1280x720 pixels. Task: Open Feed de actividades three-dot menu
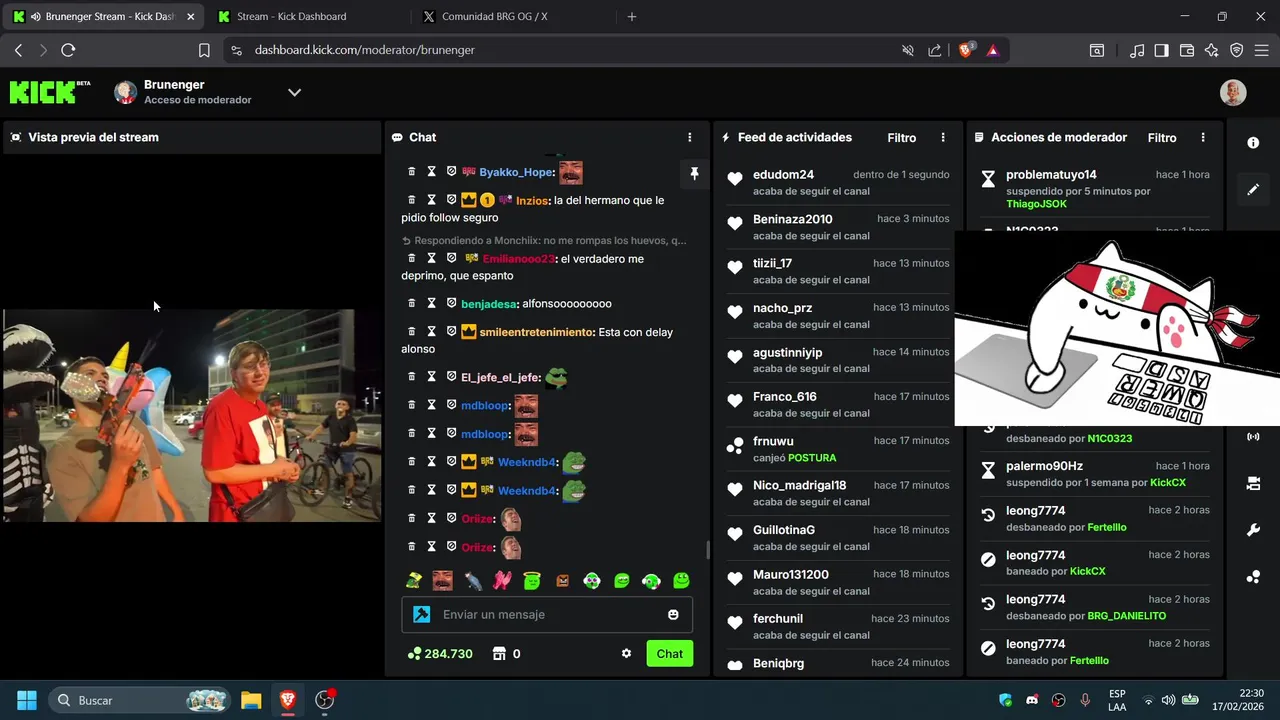click(942, 138)
